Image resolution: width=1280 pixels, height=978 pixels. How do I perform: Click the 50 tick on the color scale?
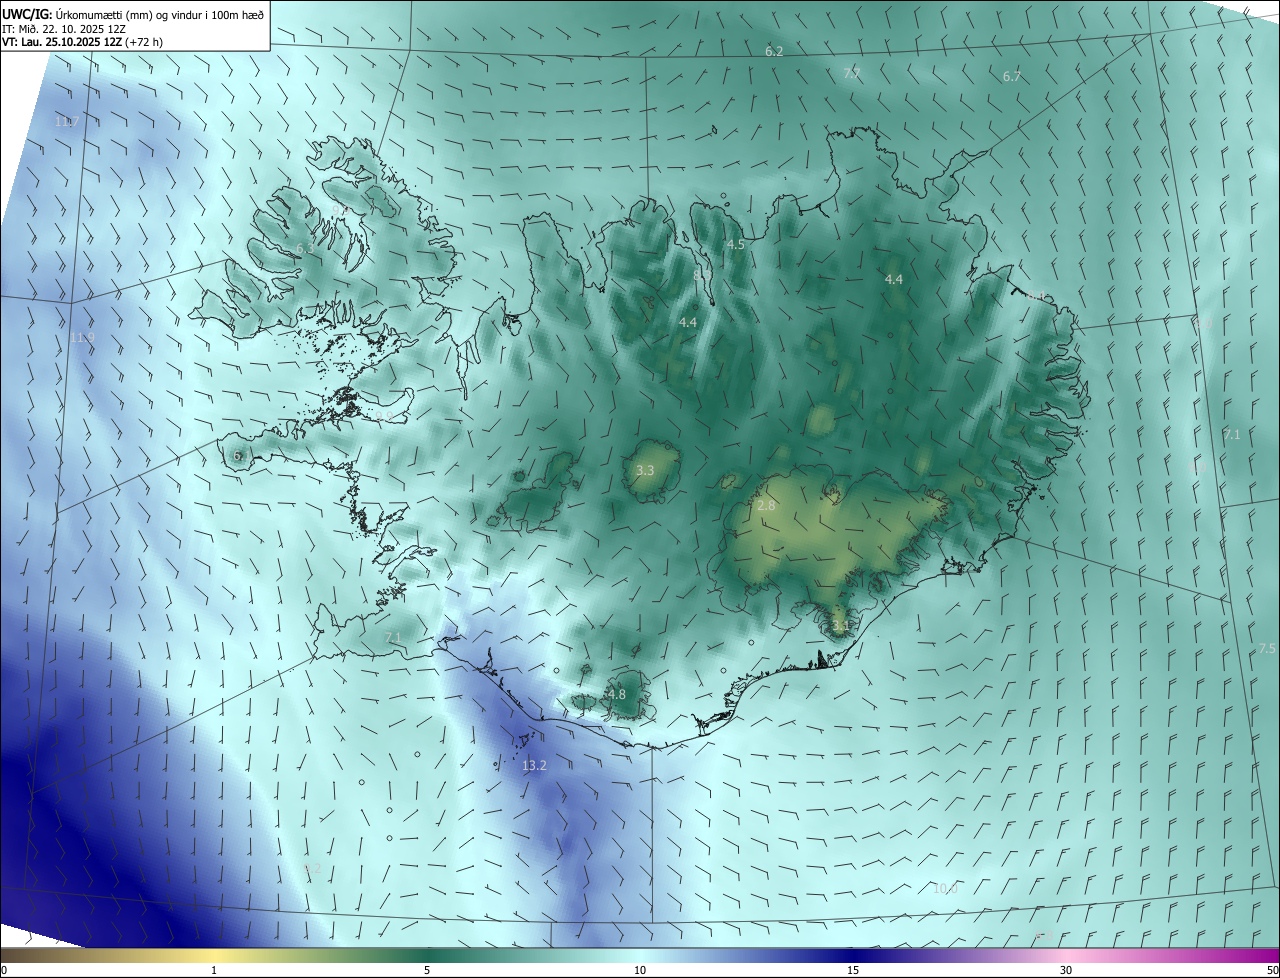point(1272,970)
